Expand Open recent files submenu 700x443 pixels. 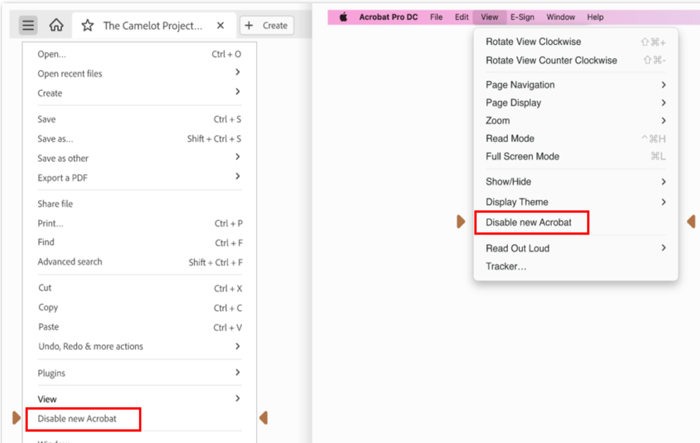coord(139,73)
